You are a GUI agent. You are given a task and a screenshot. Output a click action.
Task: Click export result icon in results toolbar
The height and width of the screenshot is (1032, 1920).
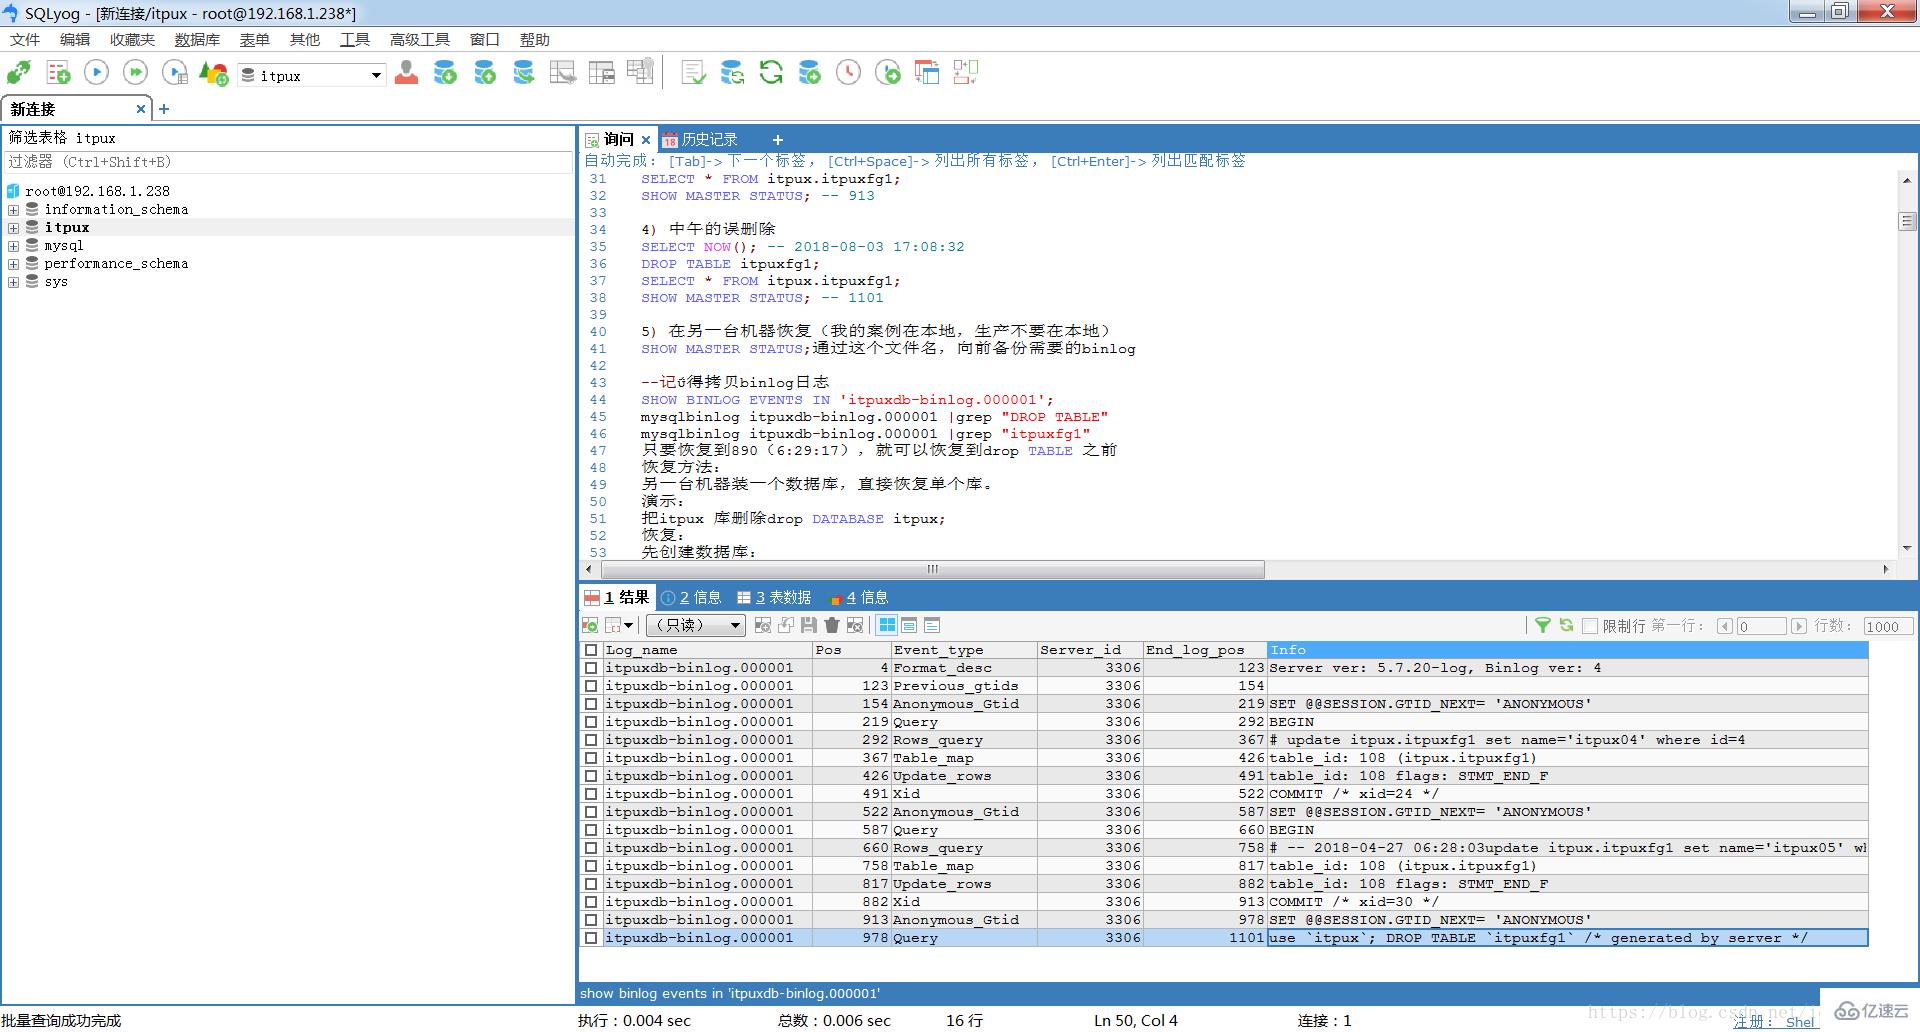(590, 625)
